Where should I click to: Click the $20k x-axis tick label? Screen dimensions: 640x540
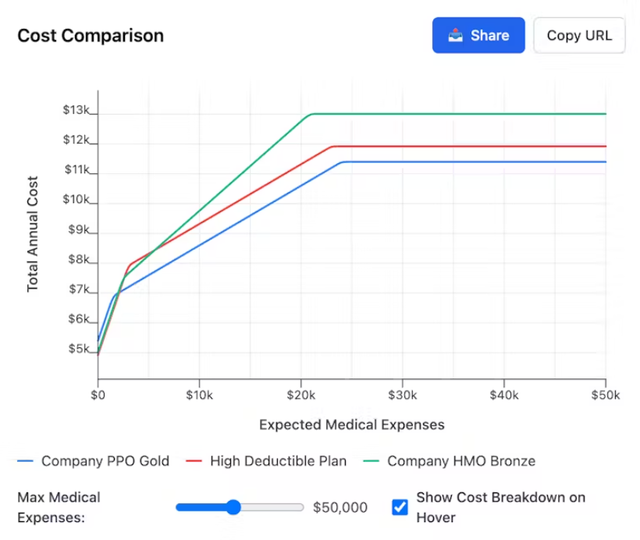tap(301, 395)
